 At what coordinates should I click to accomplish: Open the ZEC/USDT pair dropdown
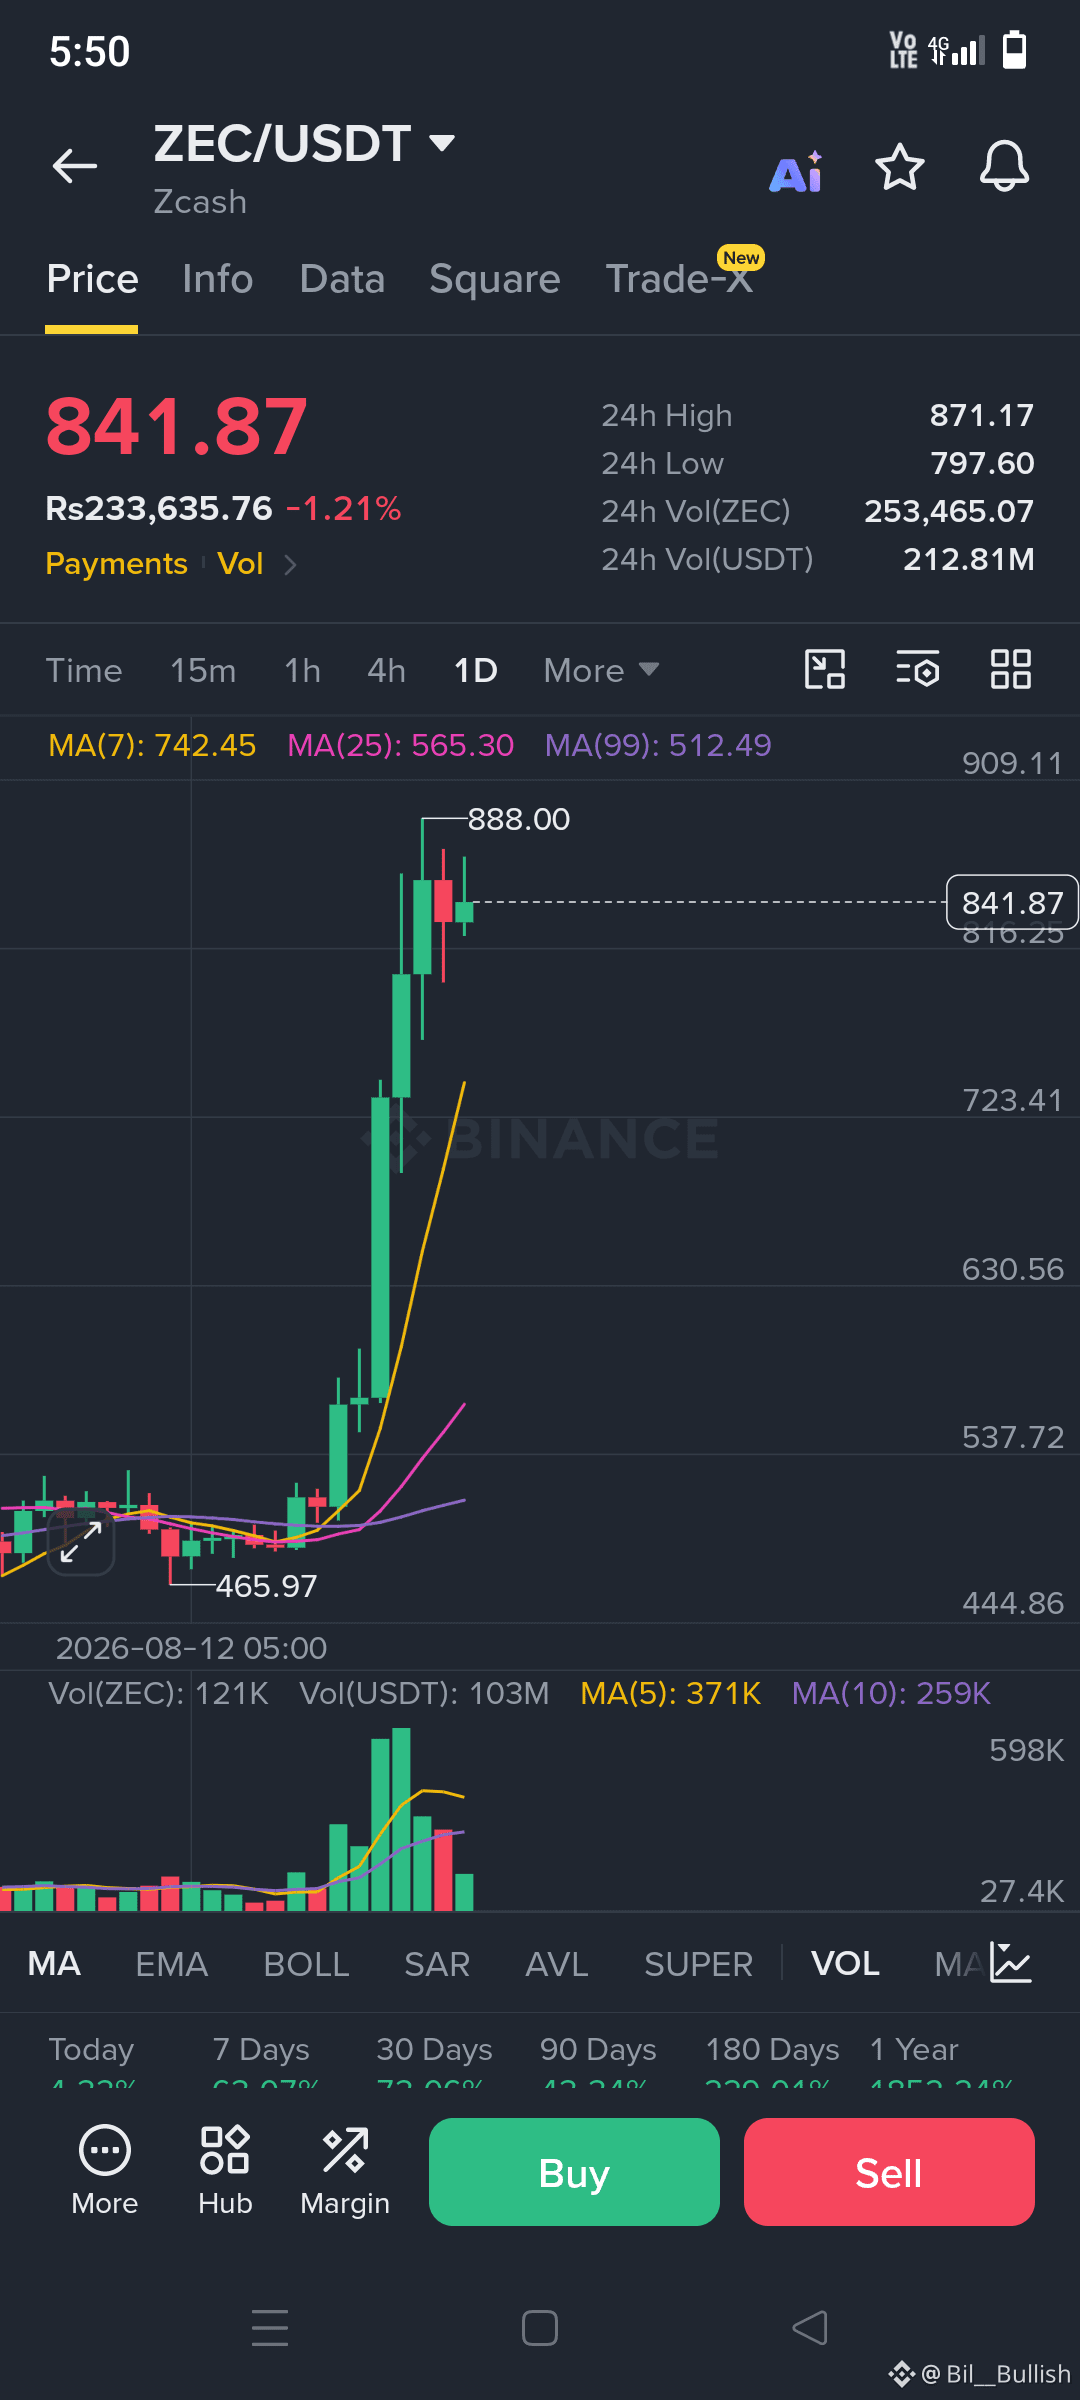442,143
